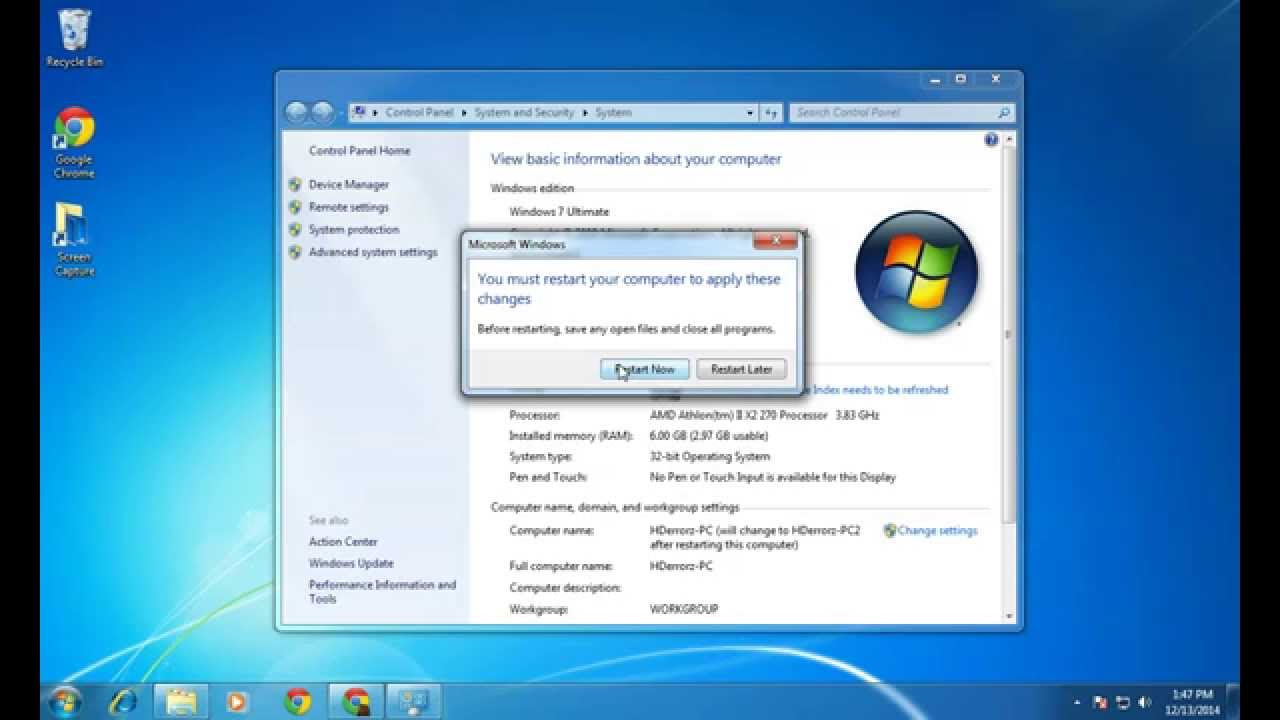Click the computer icon in address bar
Image resolution: width=1280 pixels, height=720 pixels.
(x=359, y=112)
